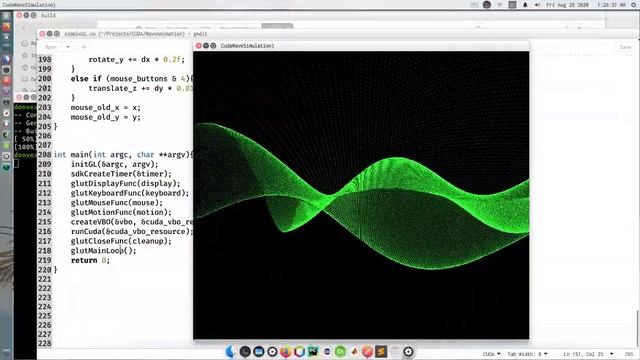Launch Qt Creator from the dock
This screenshot has width=640, height=360.
[340, 351]
